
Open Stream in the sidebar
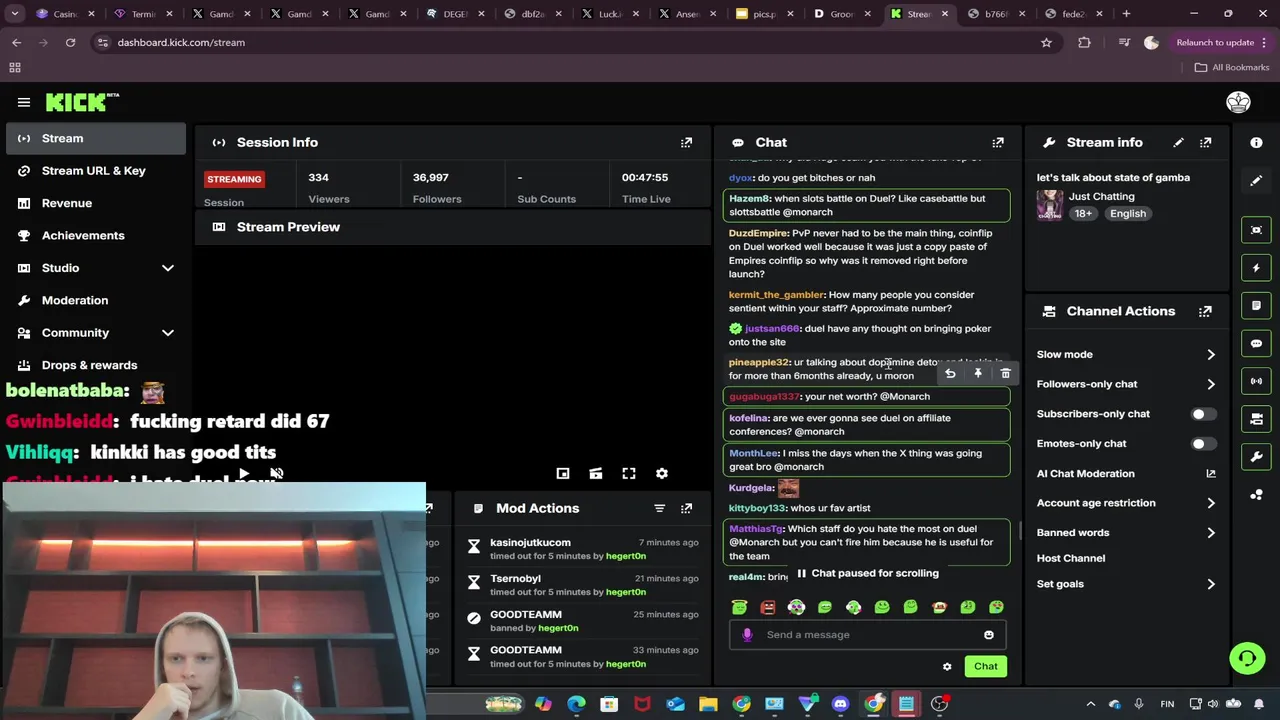pyautogui.click(x=96, y=138)
